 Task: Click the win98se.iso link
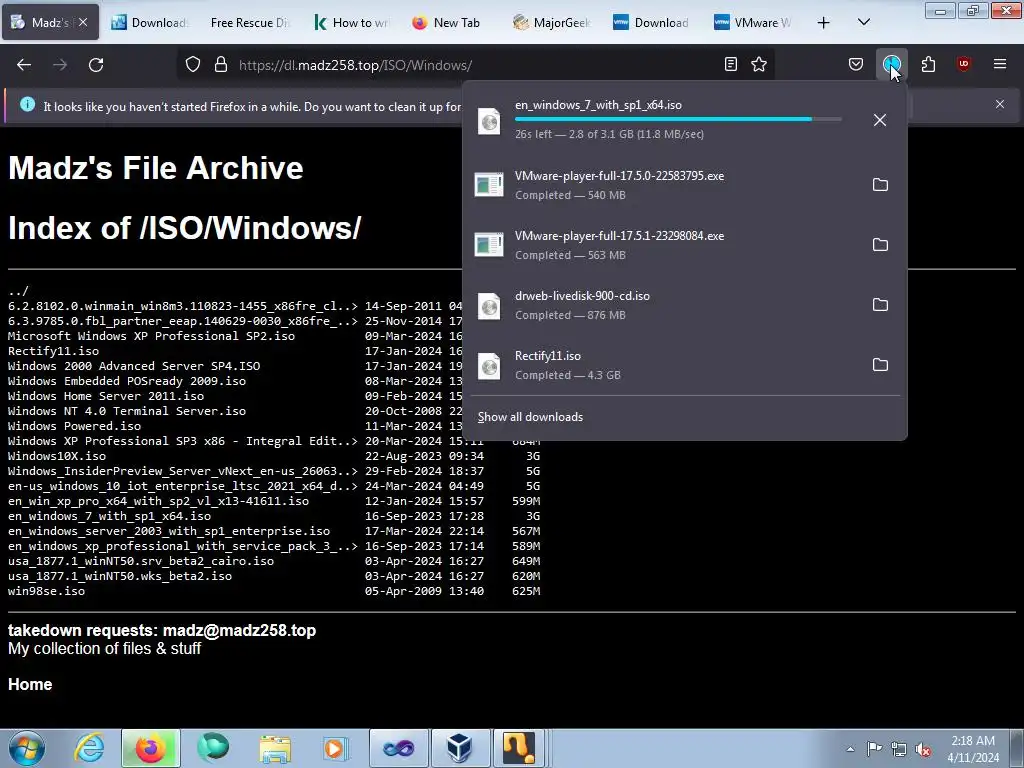tap(46, 591)
